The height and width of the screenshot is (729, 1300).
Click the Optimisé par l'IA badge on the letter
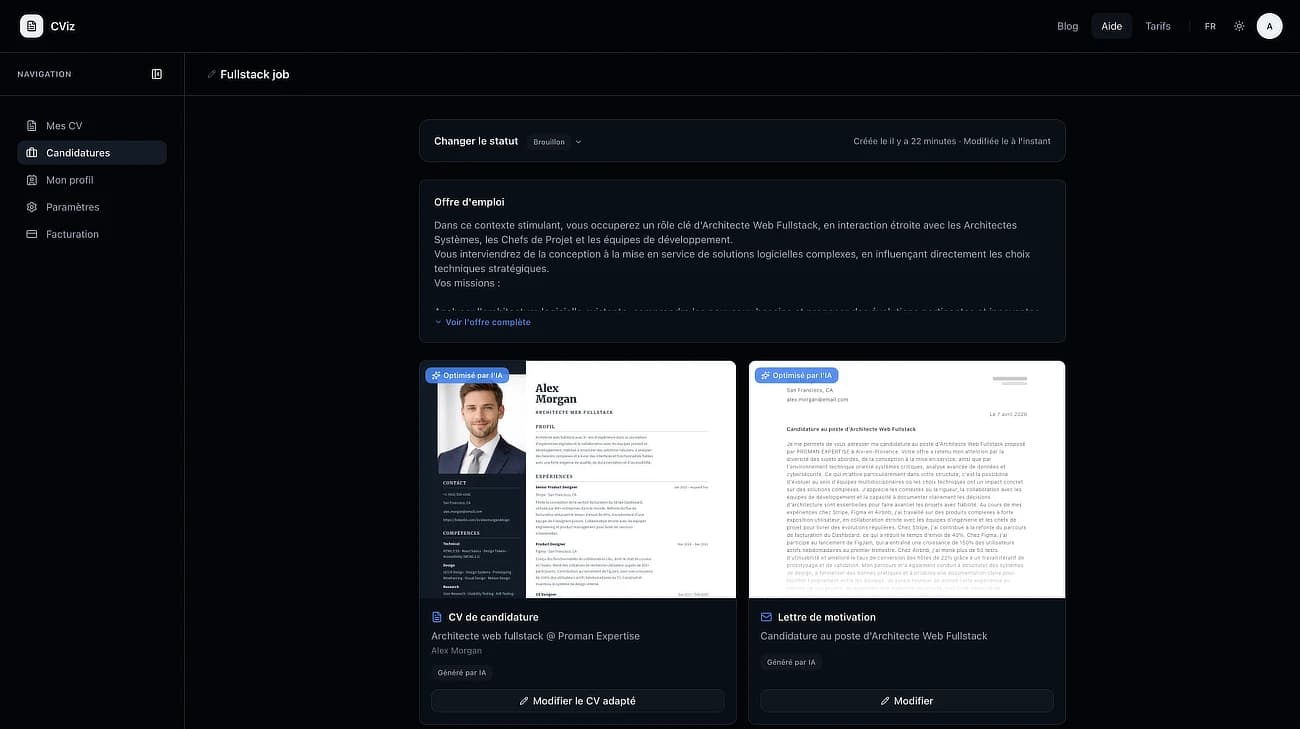point(796,376)
